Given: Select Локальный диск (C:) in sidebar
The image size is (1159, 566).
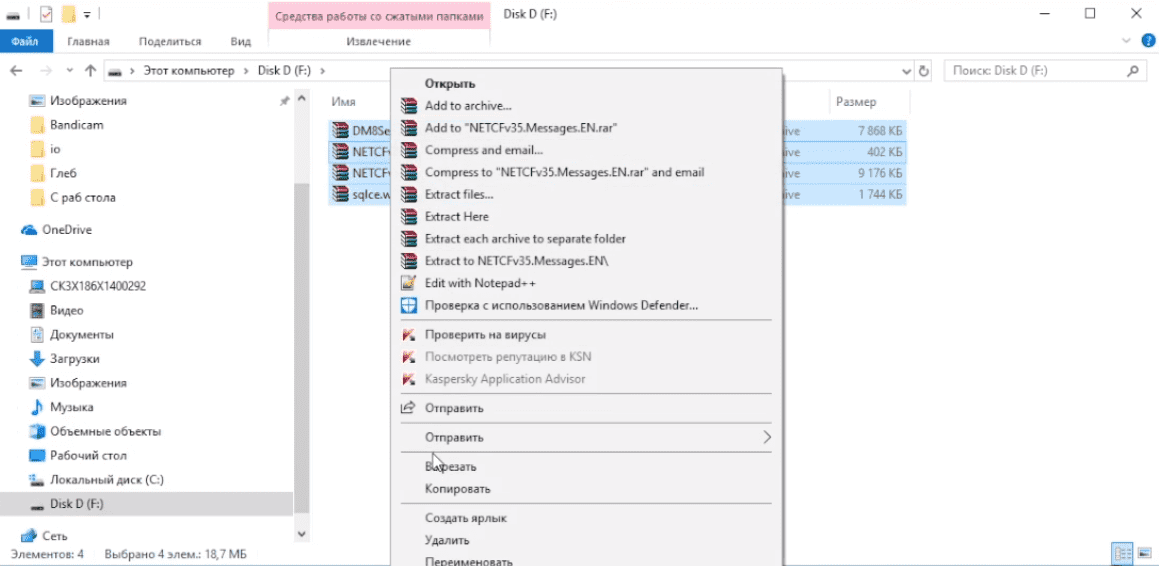Looking at the screenshot, I should coord(106,480).
